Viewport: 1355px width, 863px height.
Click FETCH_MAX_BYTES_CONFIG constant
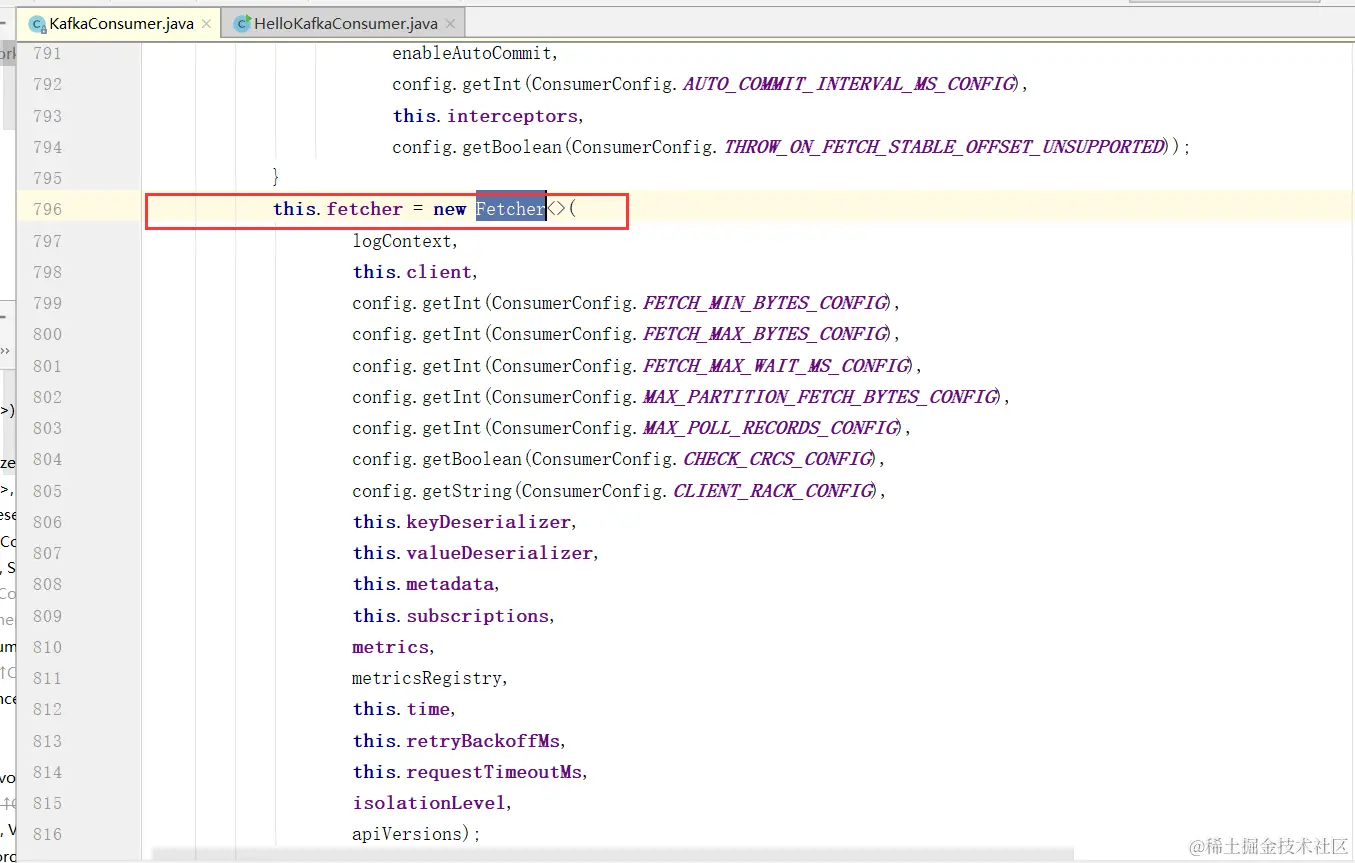click(x=765, y=333)
